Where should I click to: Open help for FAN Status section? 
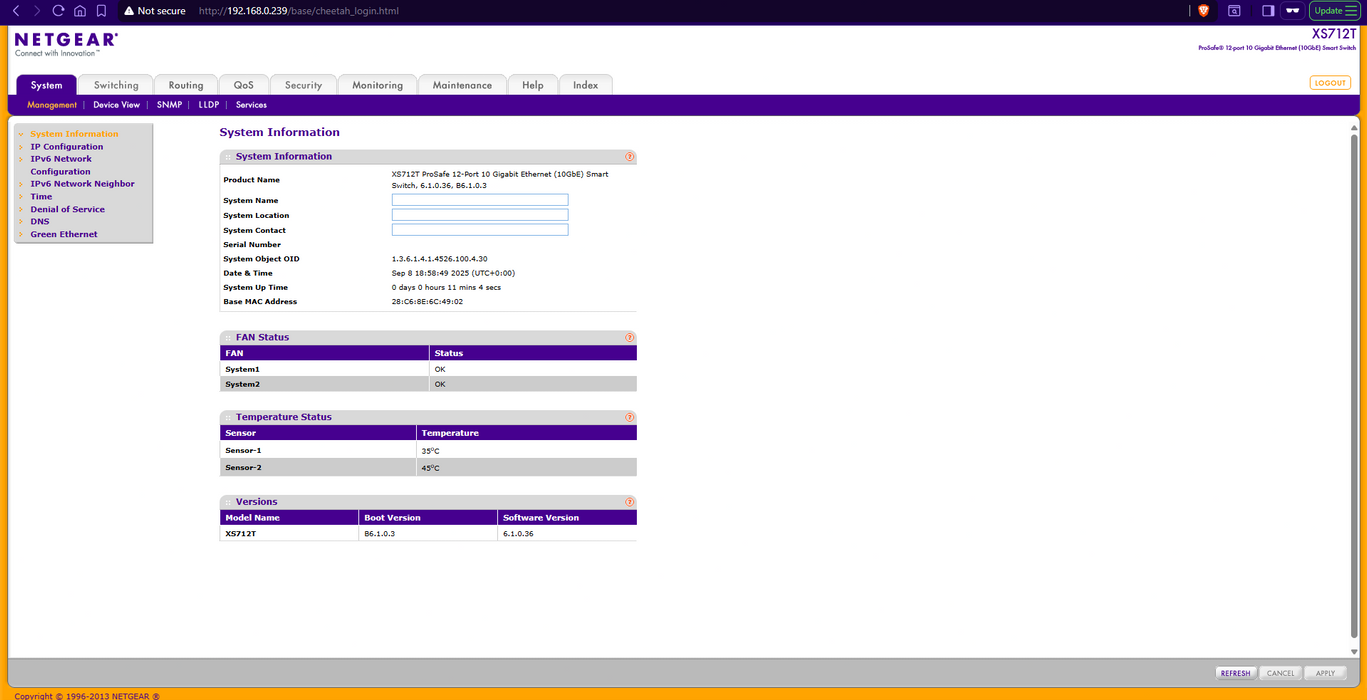tap(629, 338)
